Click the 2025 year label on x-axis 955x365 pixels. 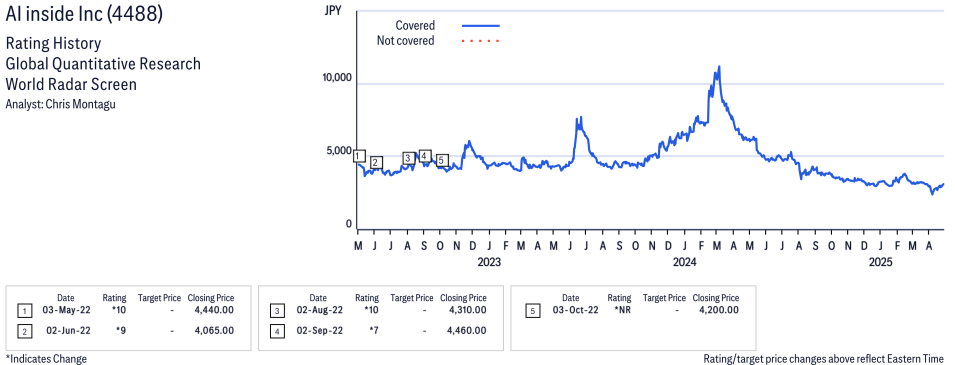click(880, 263)
